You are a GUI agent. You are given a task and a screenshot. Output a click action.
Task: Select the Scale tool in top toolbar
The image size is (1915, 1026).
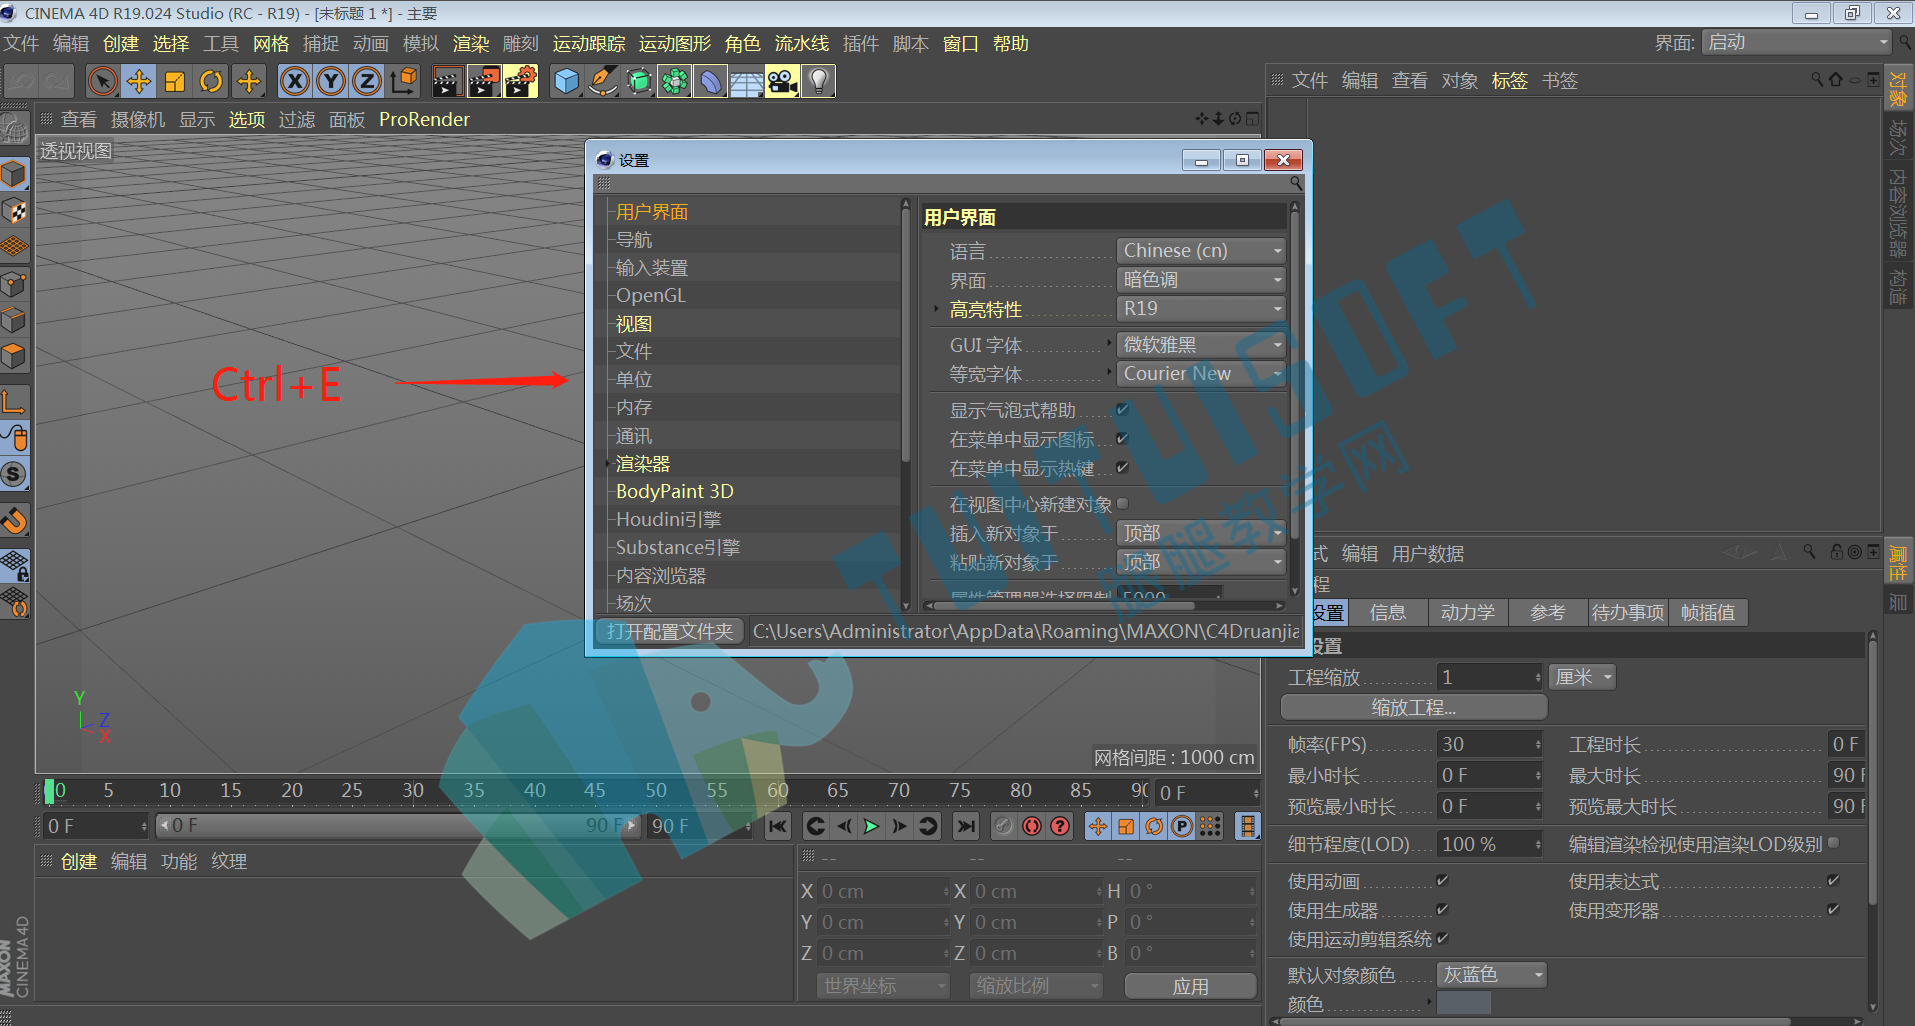tap(175, 81)
